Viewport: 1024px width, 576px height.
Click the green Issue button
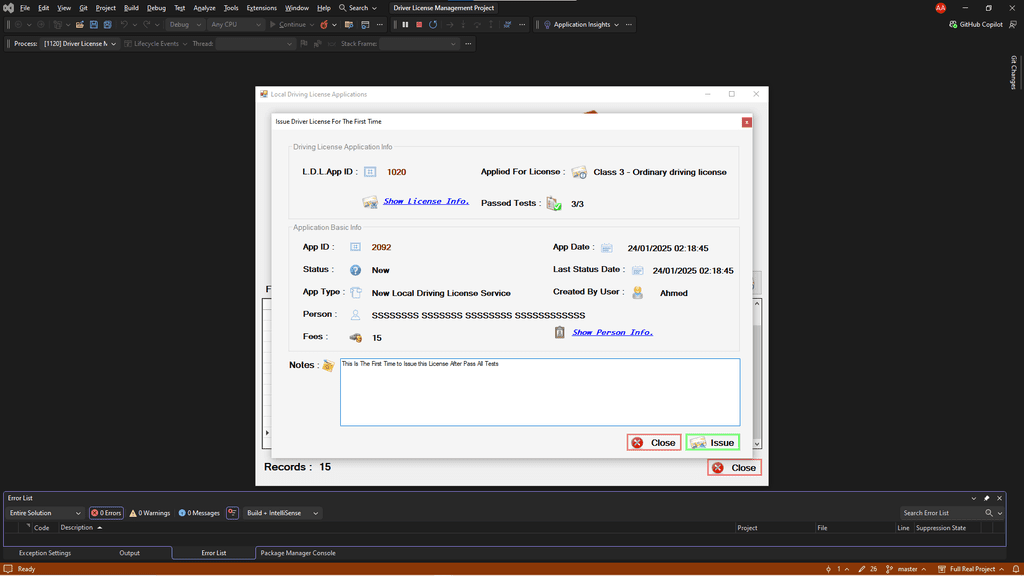pyautogui.click(x=713, y=443)
